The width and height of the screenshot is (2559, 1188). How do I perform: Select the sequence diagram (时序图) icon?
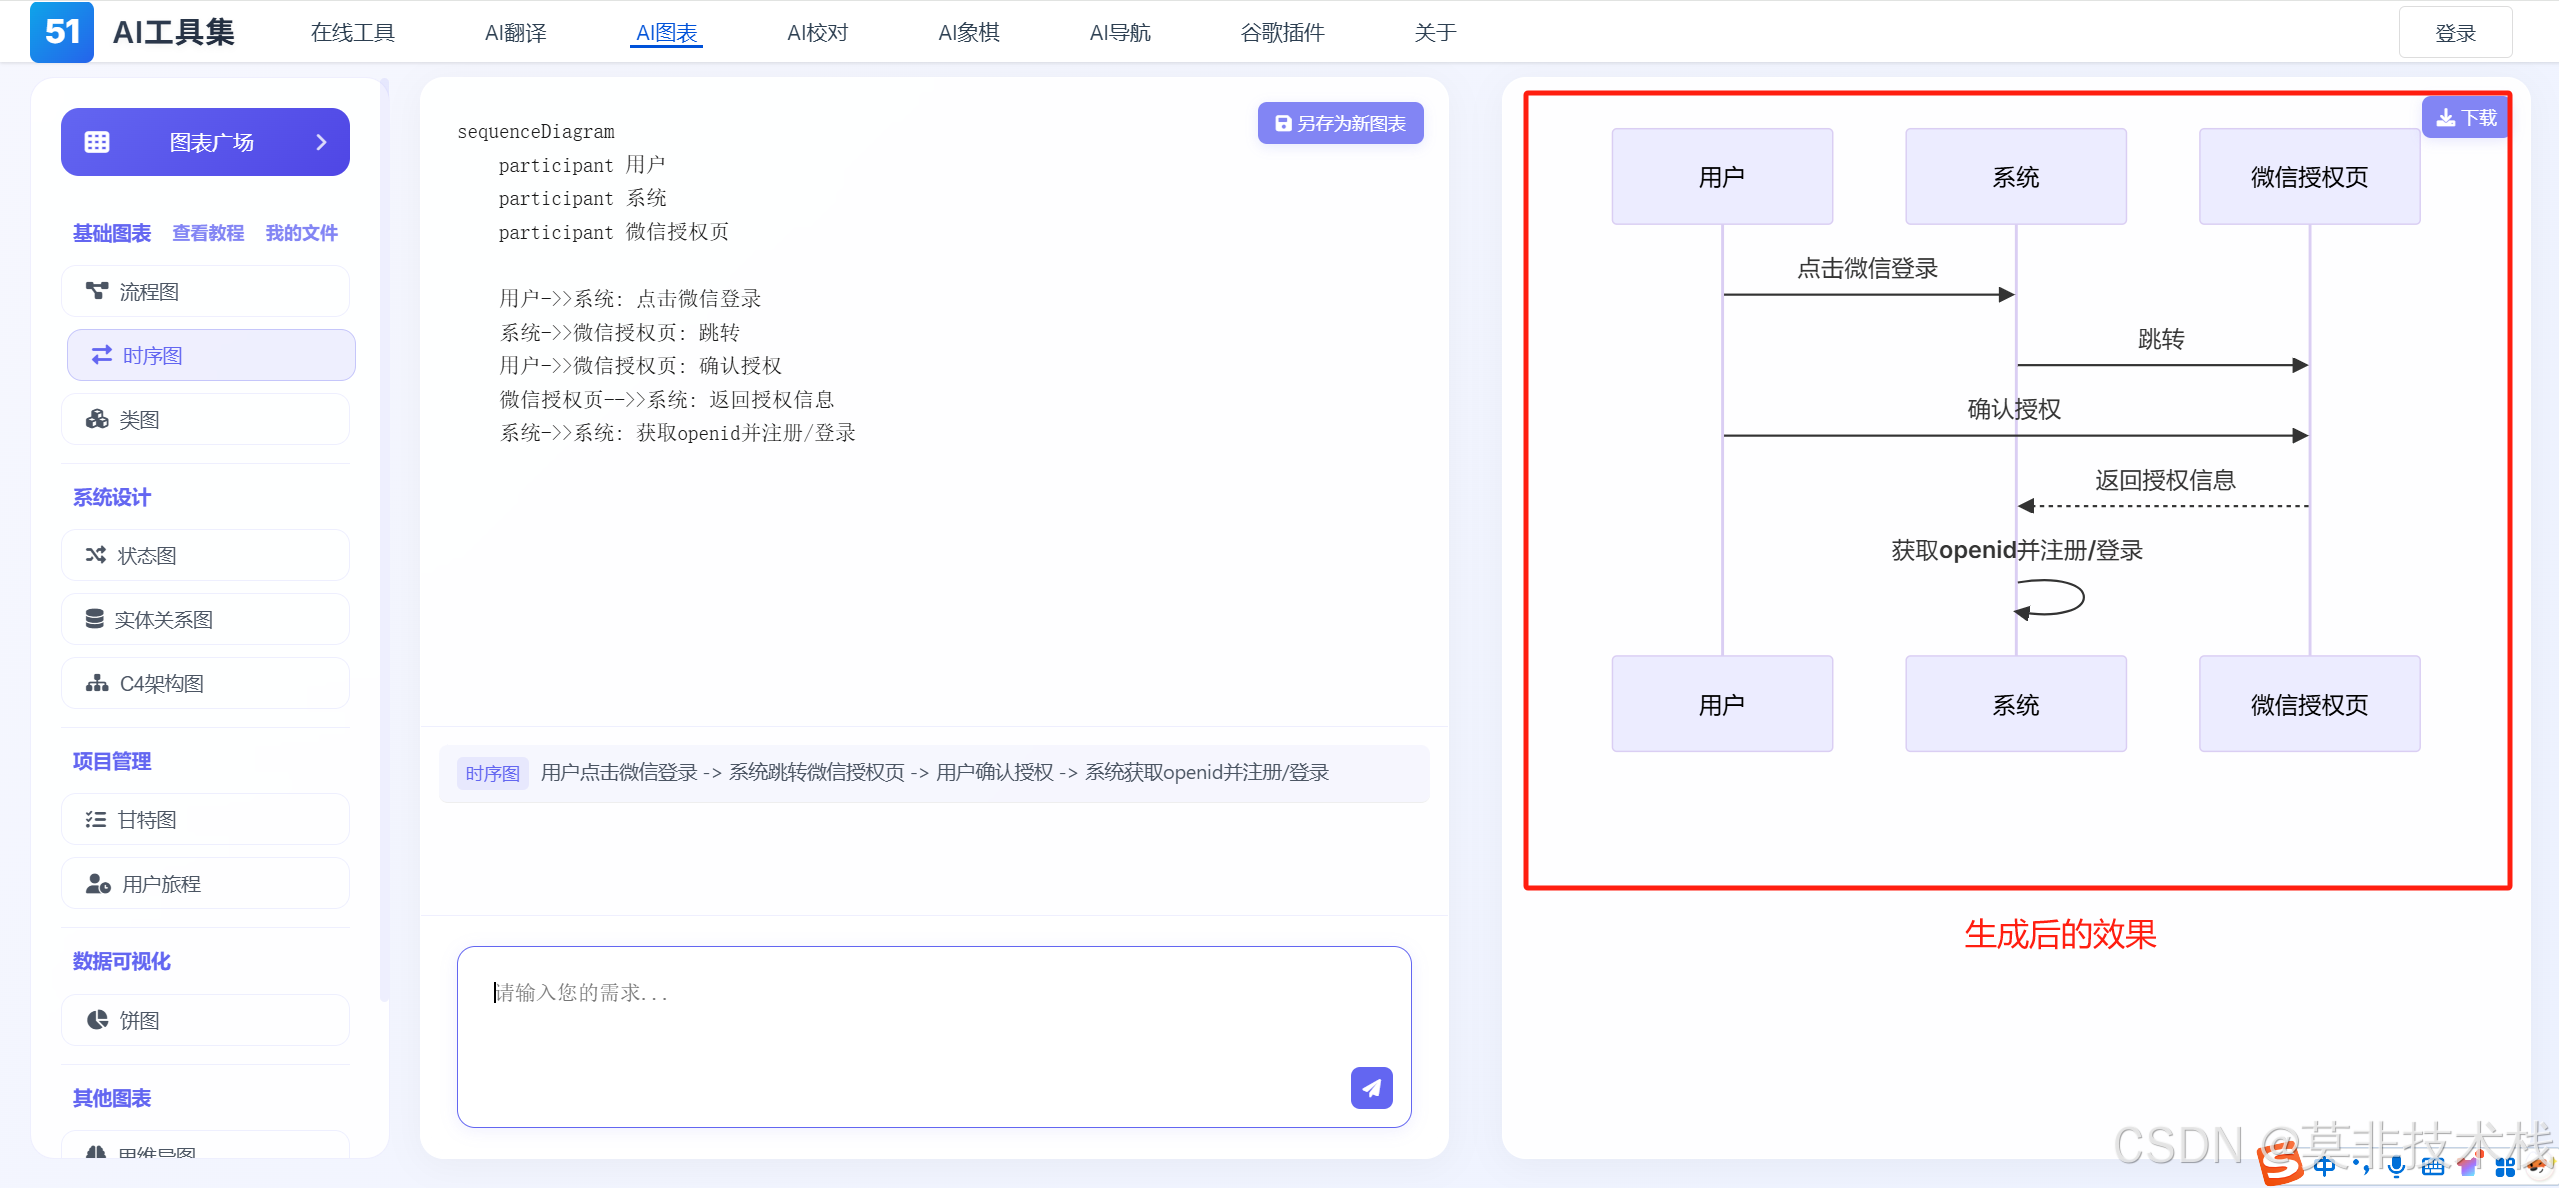pyautogui.click(x=102, y=355)
